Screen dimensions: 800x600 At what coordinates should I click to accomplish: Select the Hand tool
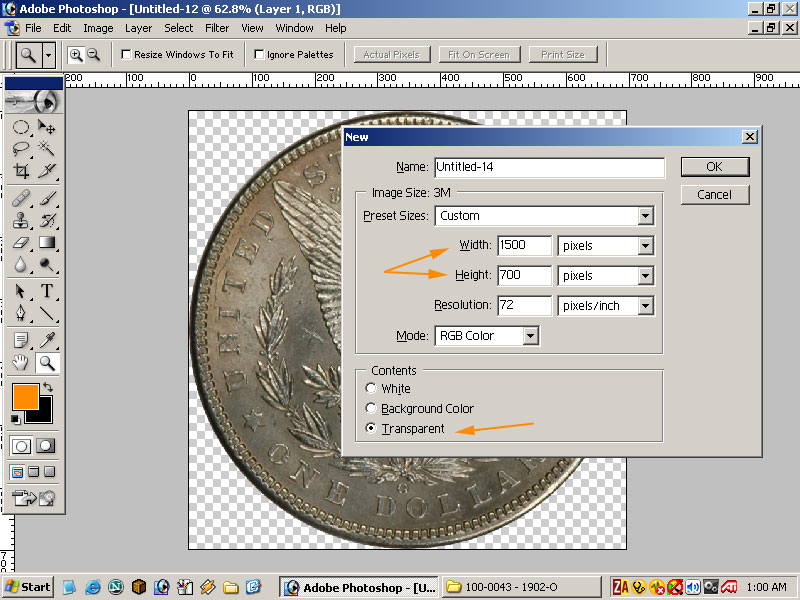pos(21,363)
